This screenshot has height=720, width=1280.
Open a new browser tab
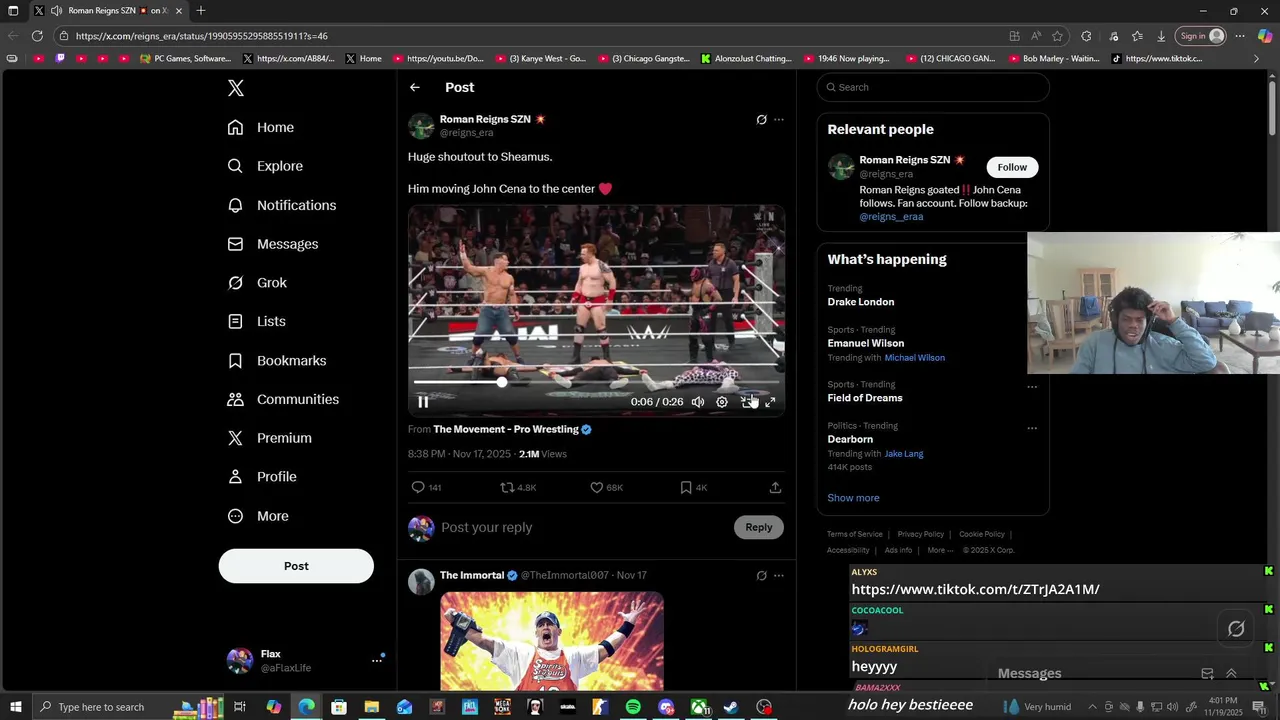click(201, 10)
